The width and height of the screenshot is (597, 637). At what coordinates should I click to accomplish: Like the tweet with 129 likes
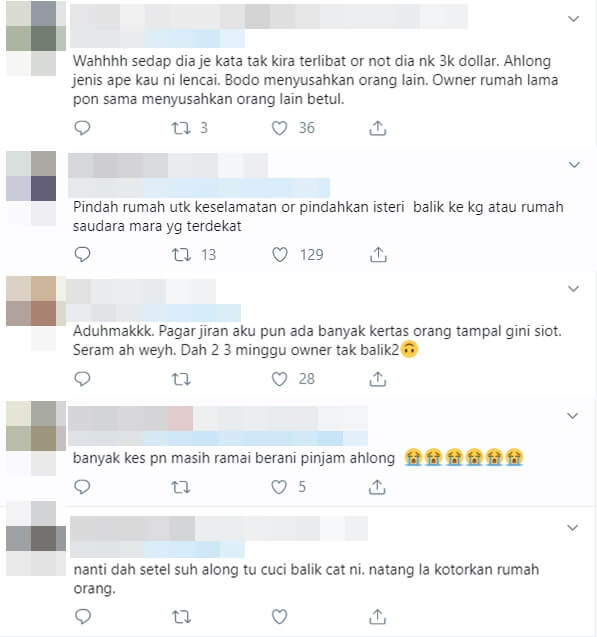[x=280, y=255]
